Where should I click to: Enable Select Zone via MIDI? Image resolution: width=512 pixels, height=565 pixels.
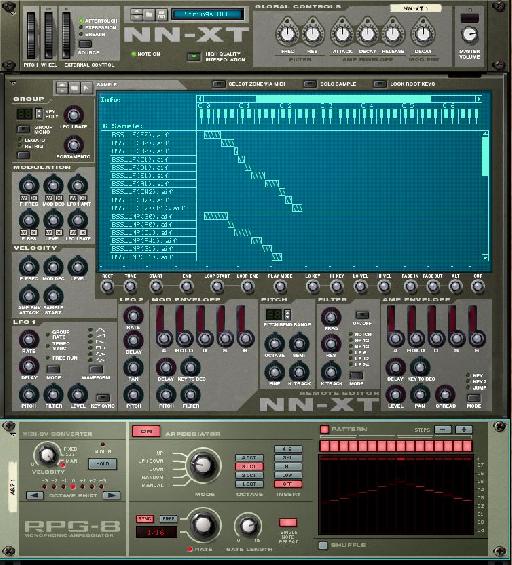218,84
